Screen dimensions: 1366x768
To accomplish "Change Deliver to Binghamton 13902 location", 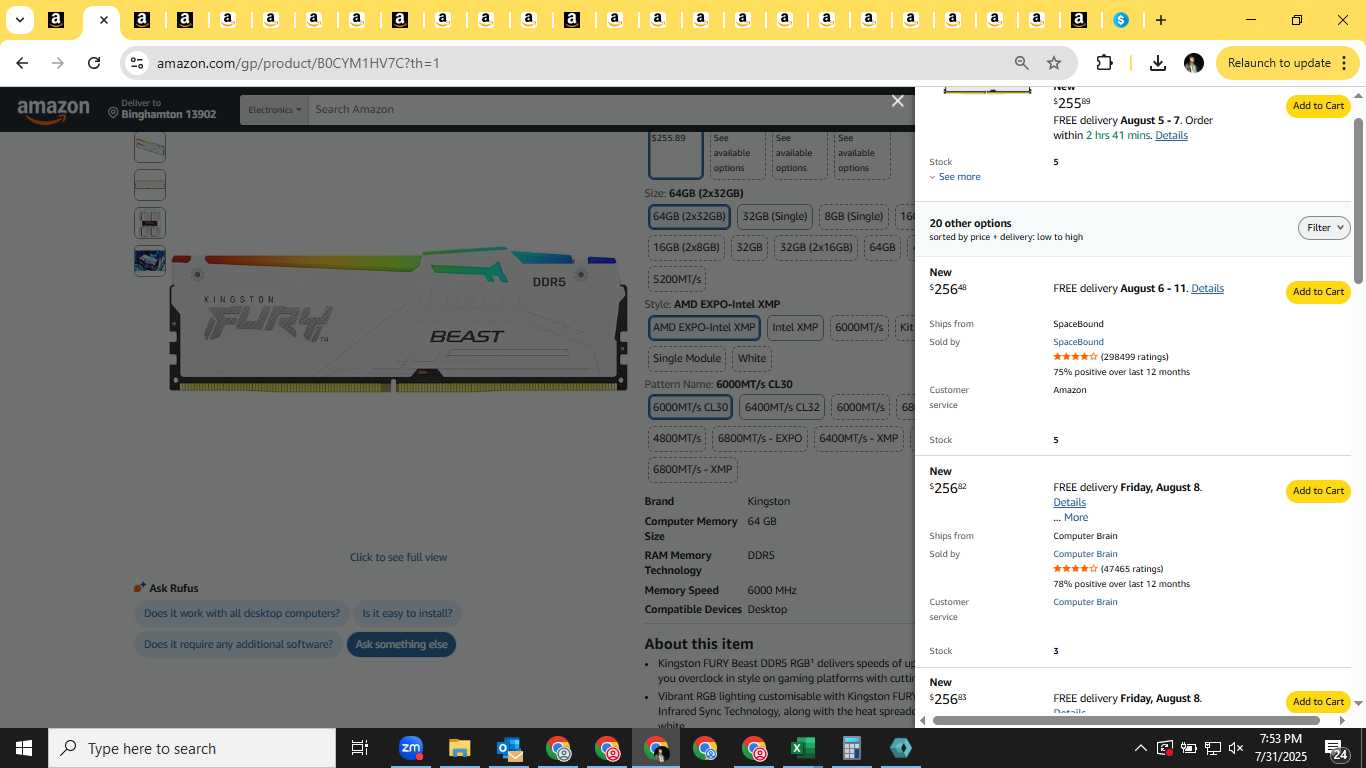I will [x=162, y=109].
